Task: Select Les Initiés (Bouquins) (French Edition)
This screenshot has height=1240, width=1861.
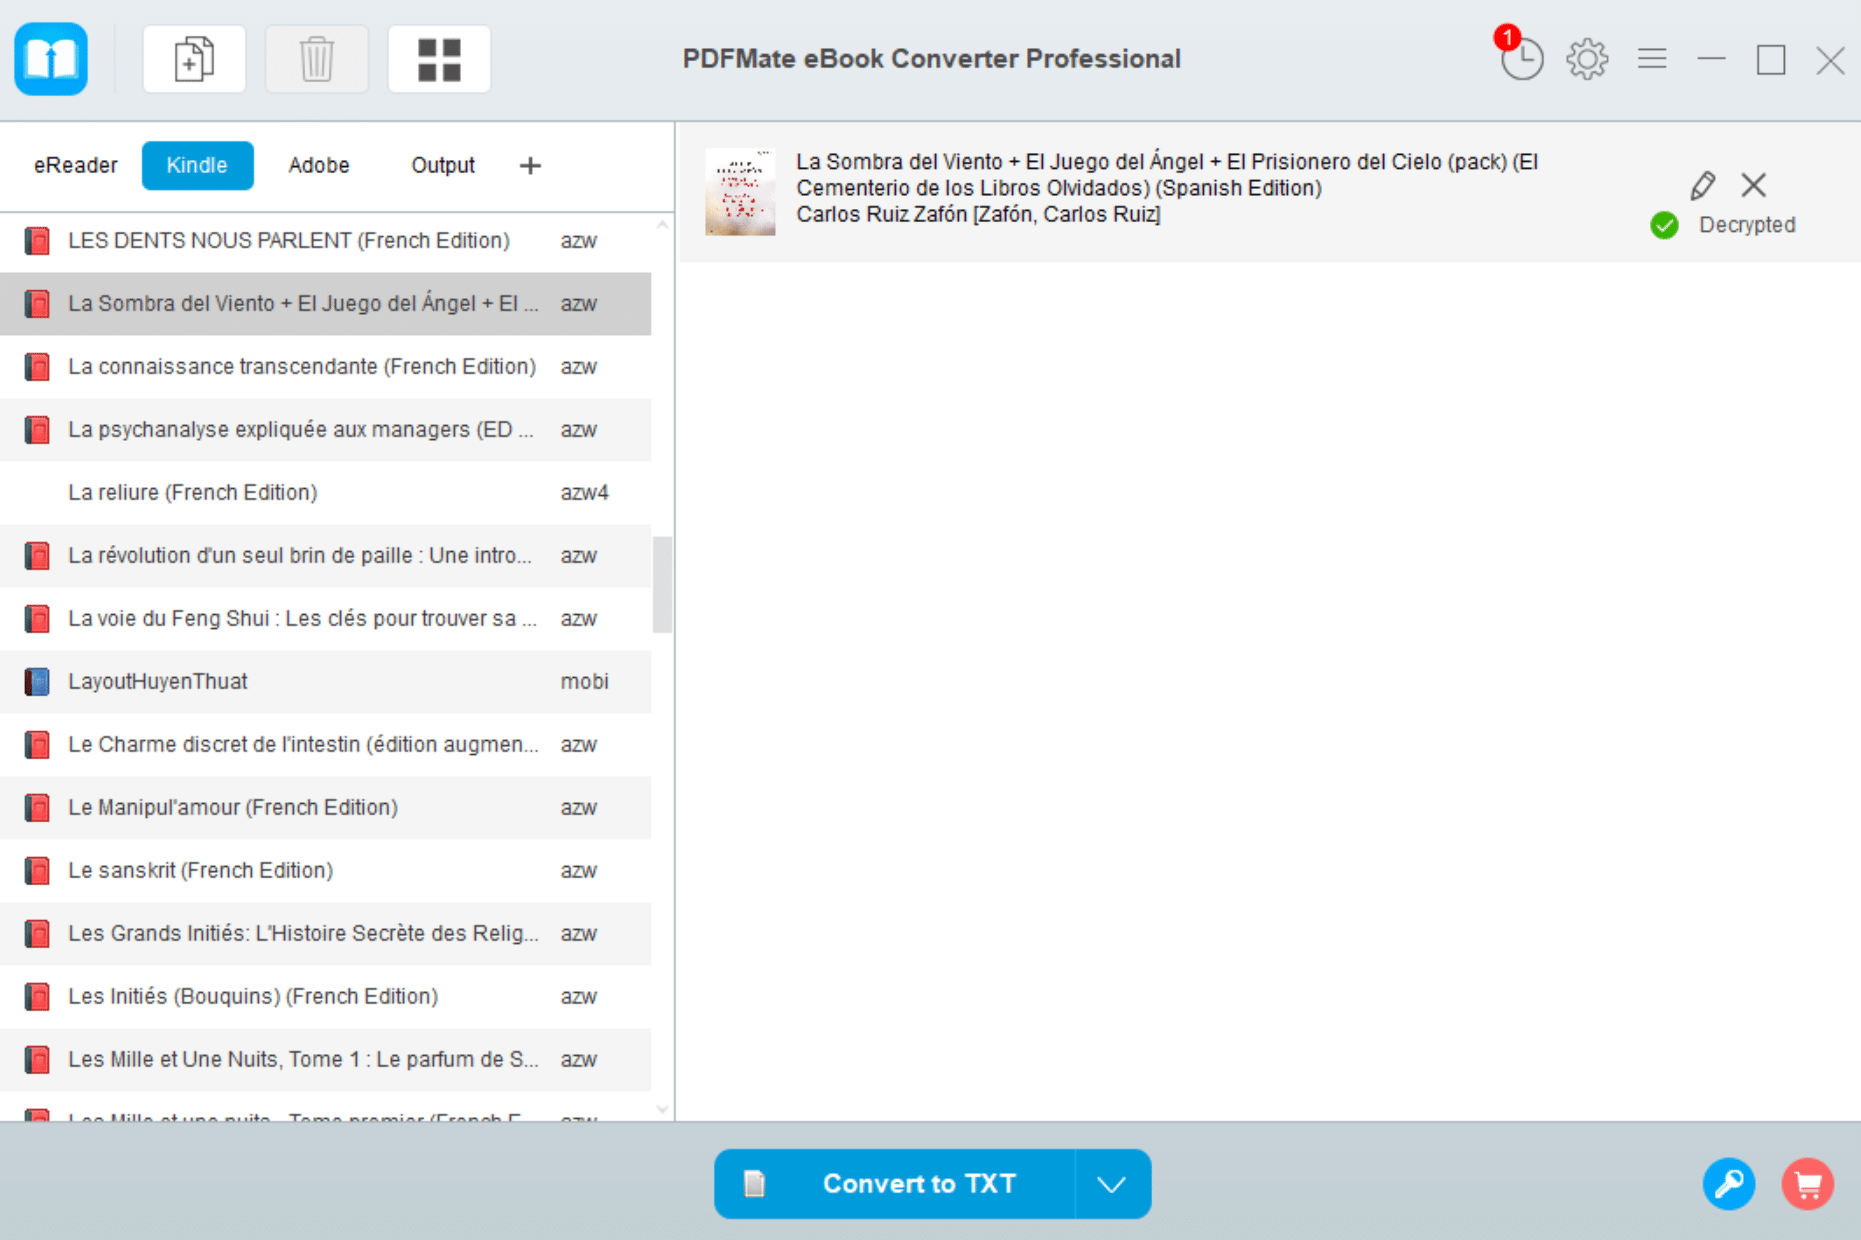Action: pyautogui.click(x=325, y=997)
